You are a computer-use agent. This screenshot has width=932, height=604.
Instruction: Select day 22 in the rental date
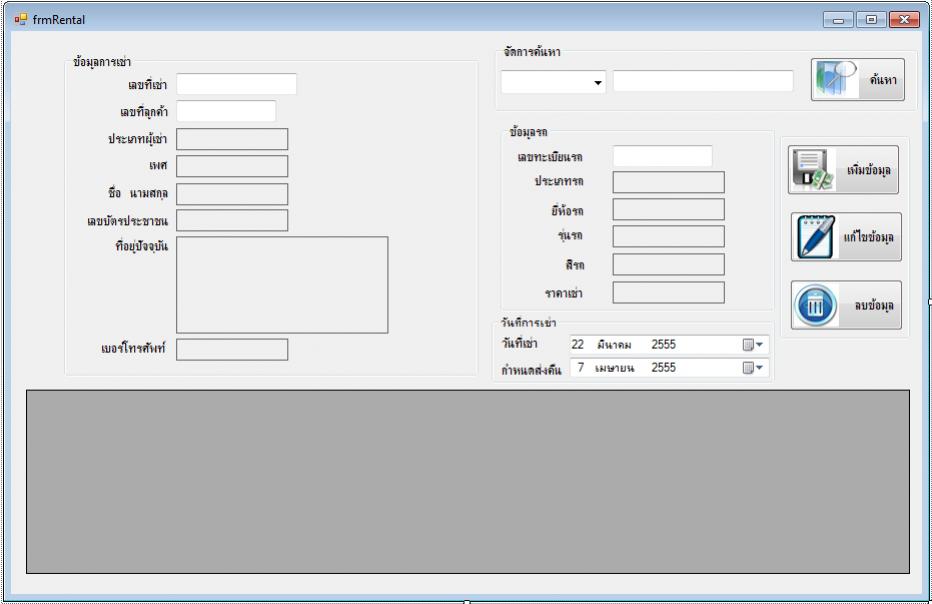pyautogui.click(x=578, y=344)
